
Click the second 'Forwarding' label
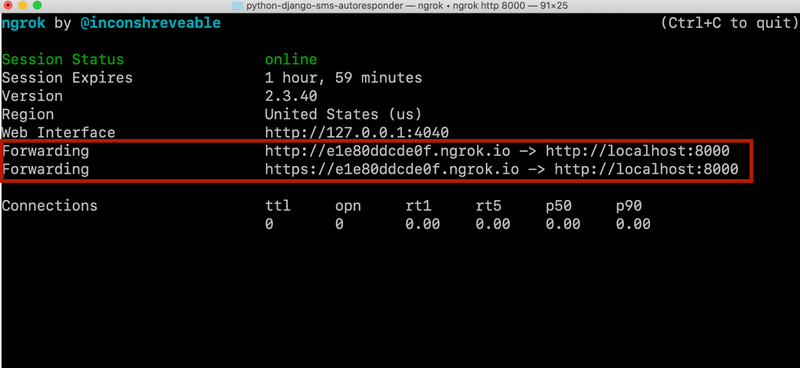tap(45, 169)
